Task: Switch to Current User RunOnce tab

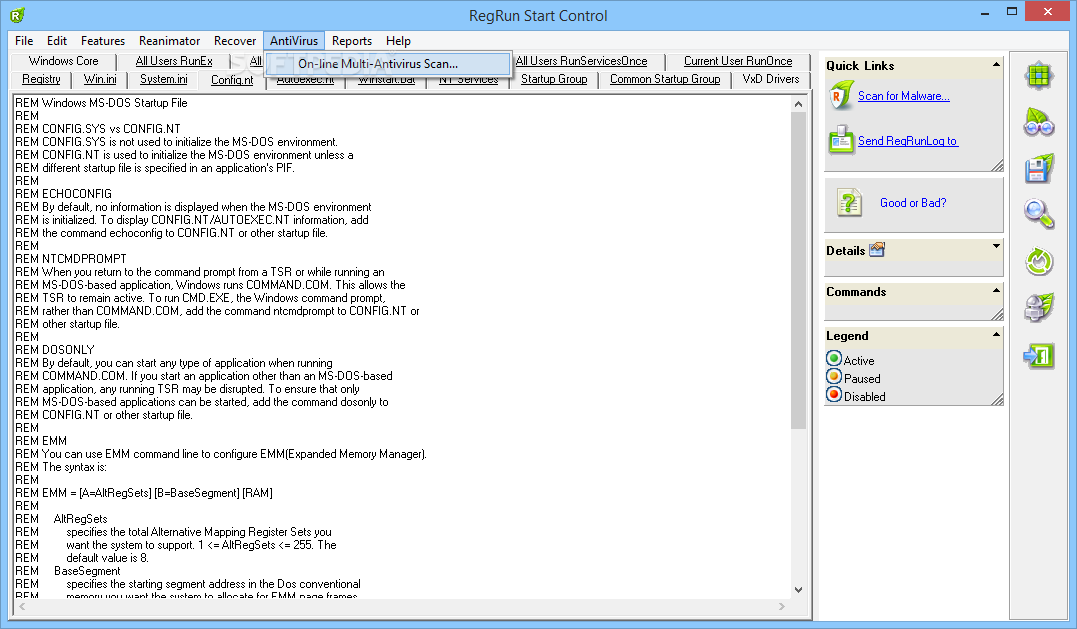Action: tap(738, 61)
